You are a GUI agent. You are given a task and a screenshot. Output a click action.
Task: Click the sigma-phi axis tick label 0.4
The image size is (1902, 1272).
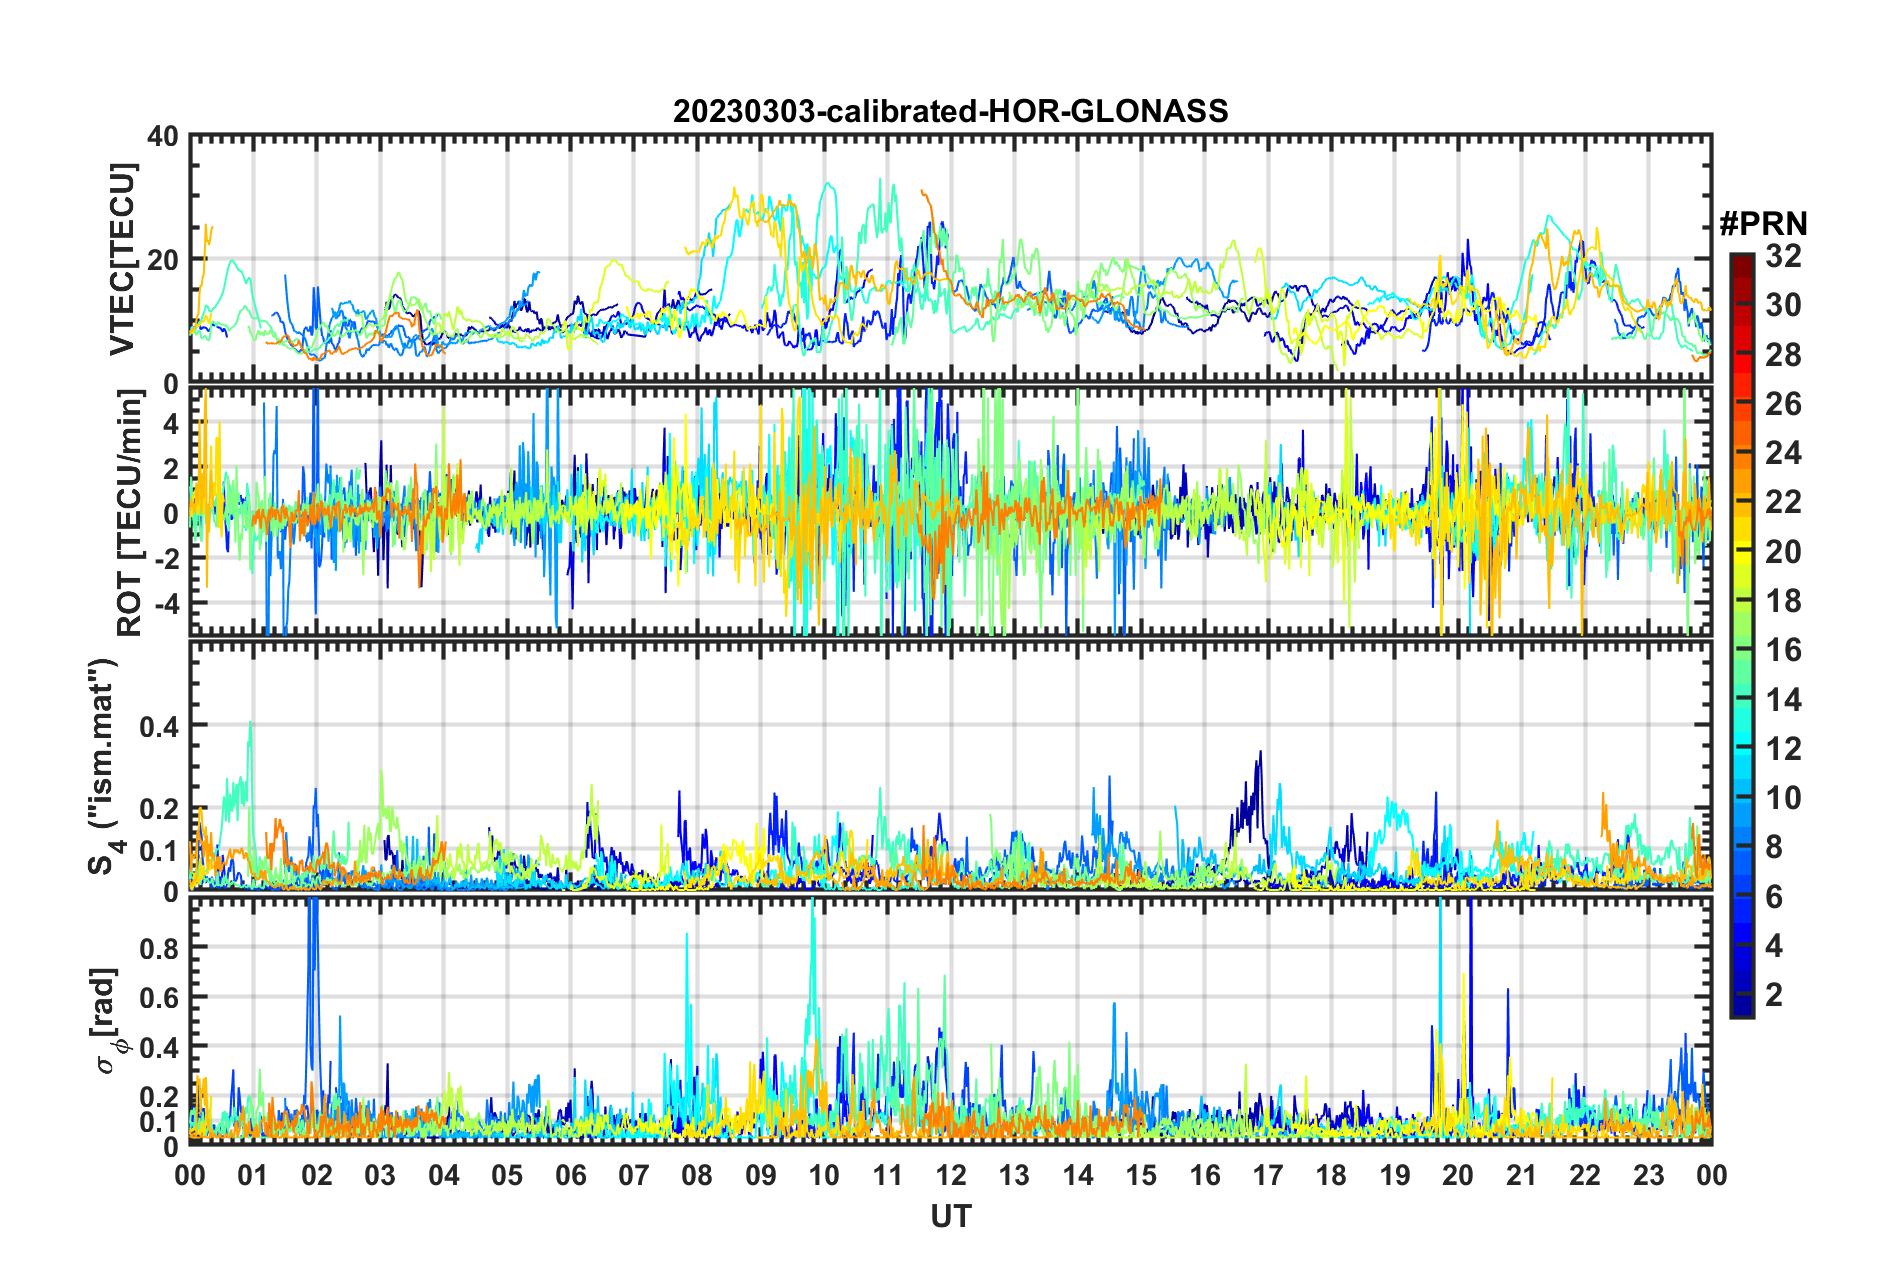click(160, 1047)
